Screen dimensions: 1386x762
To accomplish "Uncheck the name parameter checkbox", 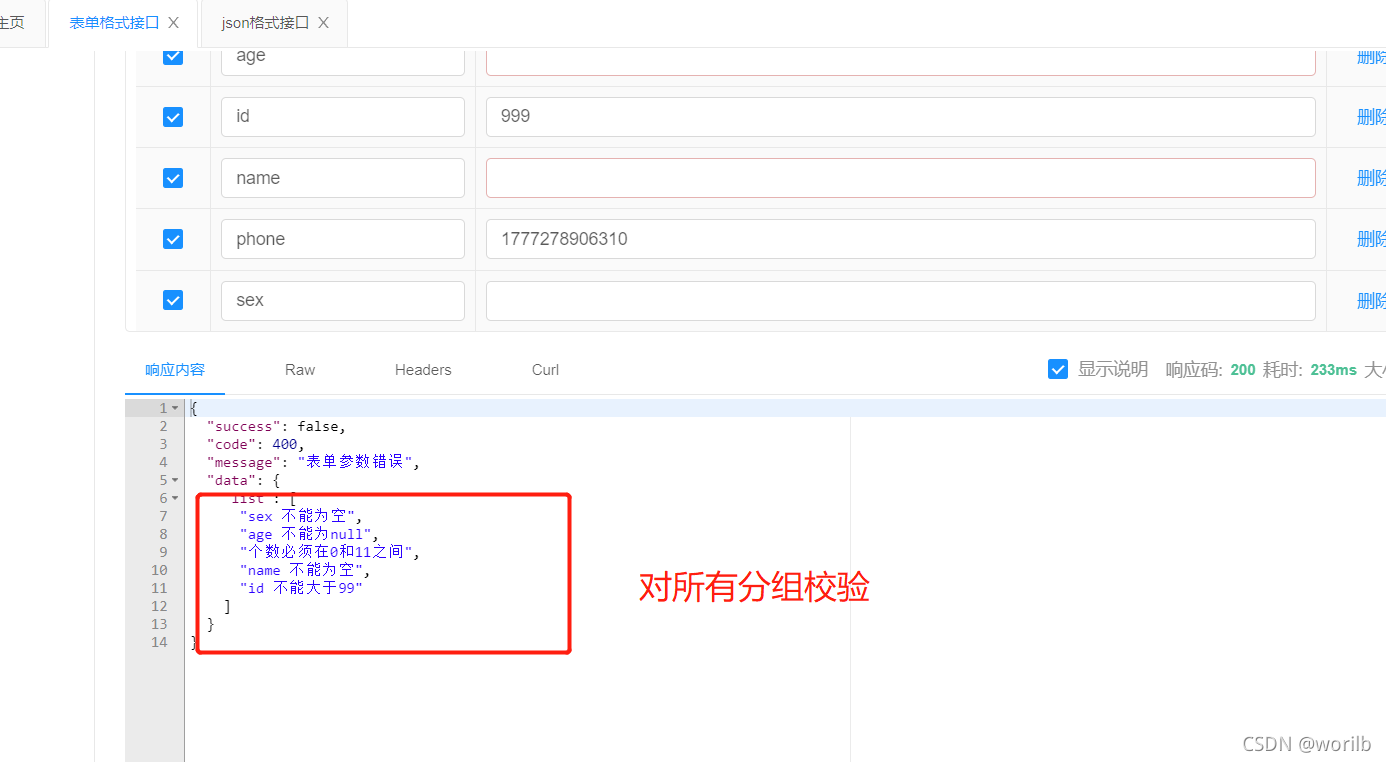I will 173,178.
